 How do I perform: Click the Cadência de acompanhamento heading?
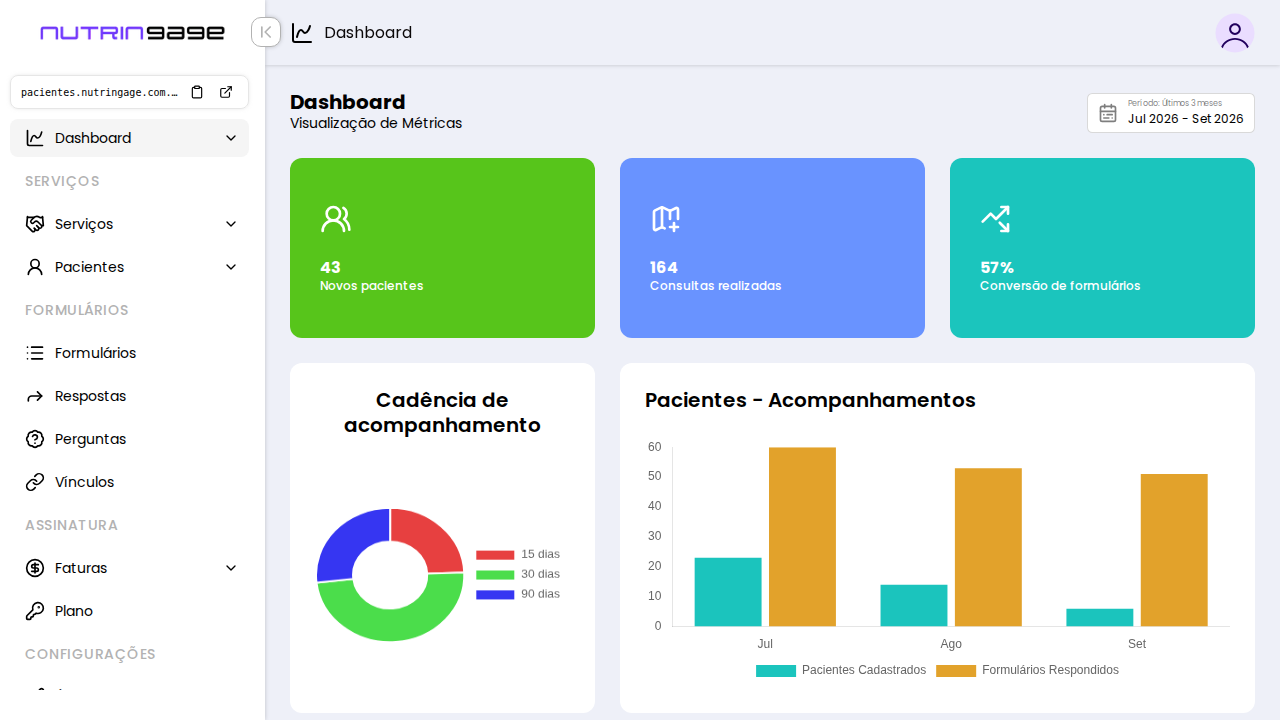tap(442, 412)
